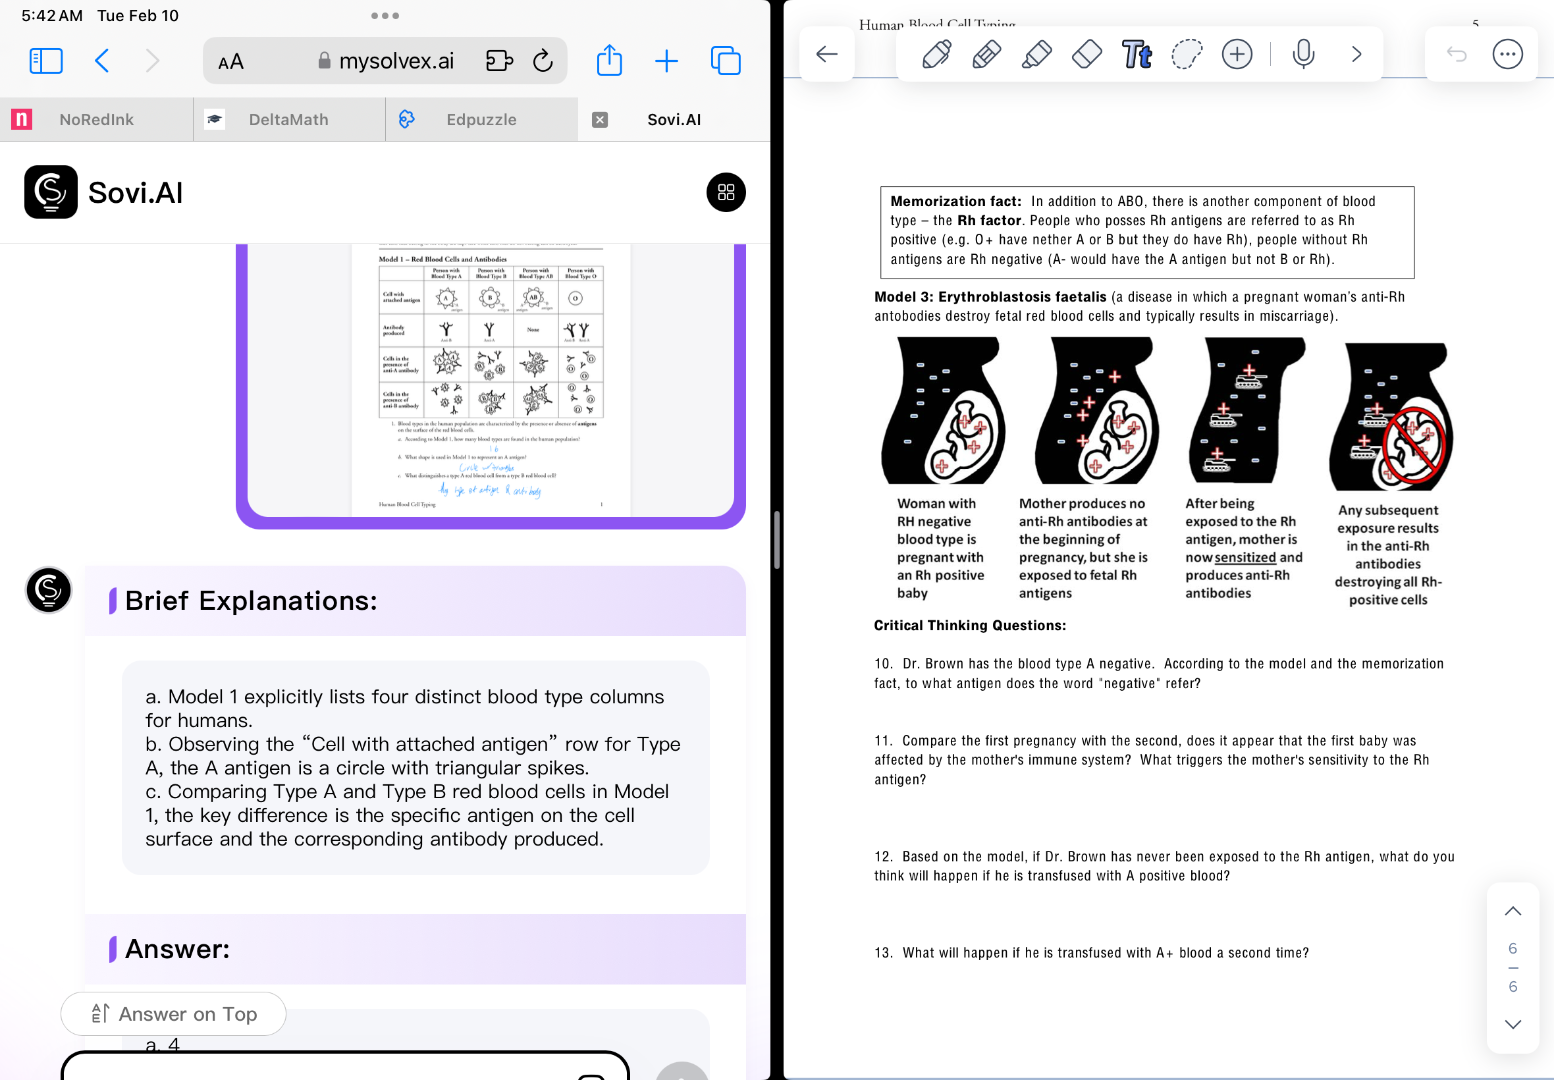Tap Undo in the document toolbar
The image size is (1554, 1080).
[1457, 54]
